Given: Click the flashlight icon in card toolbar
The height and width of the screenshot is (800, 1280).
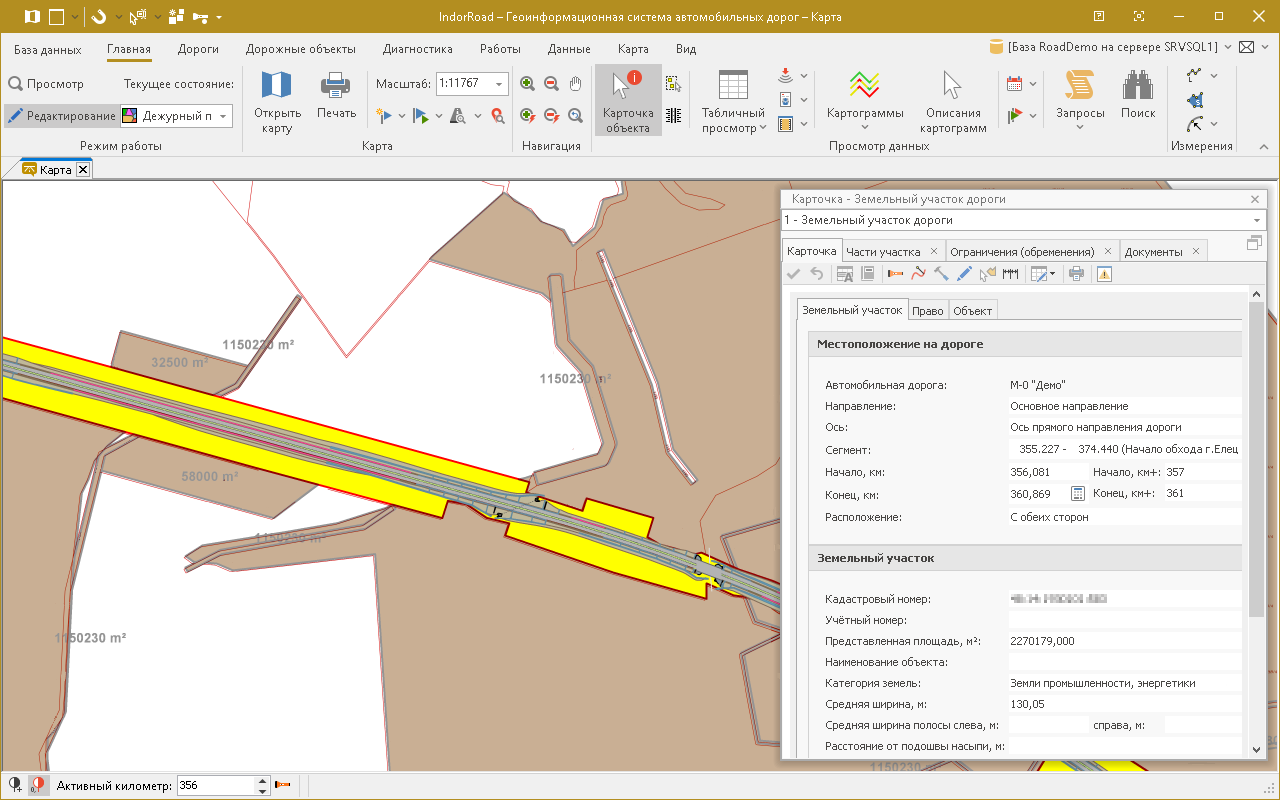Looking at the screenshot, I should (894, 273).
